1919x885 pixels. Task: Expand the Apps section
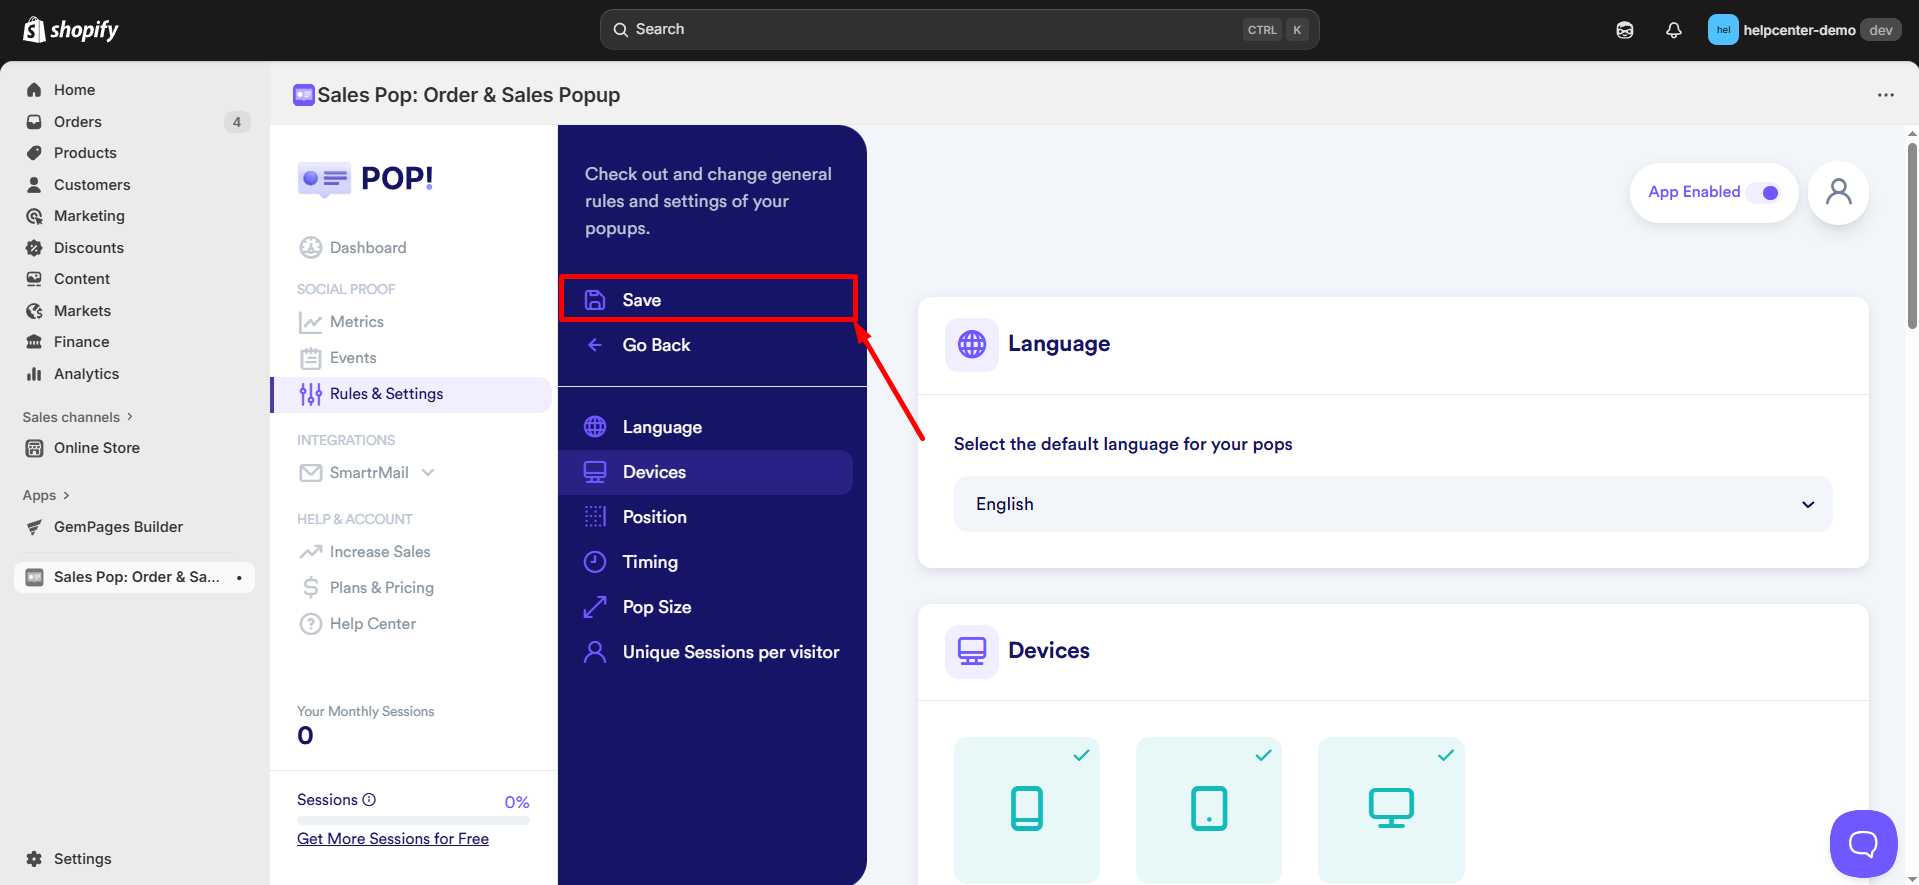46,495
